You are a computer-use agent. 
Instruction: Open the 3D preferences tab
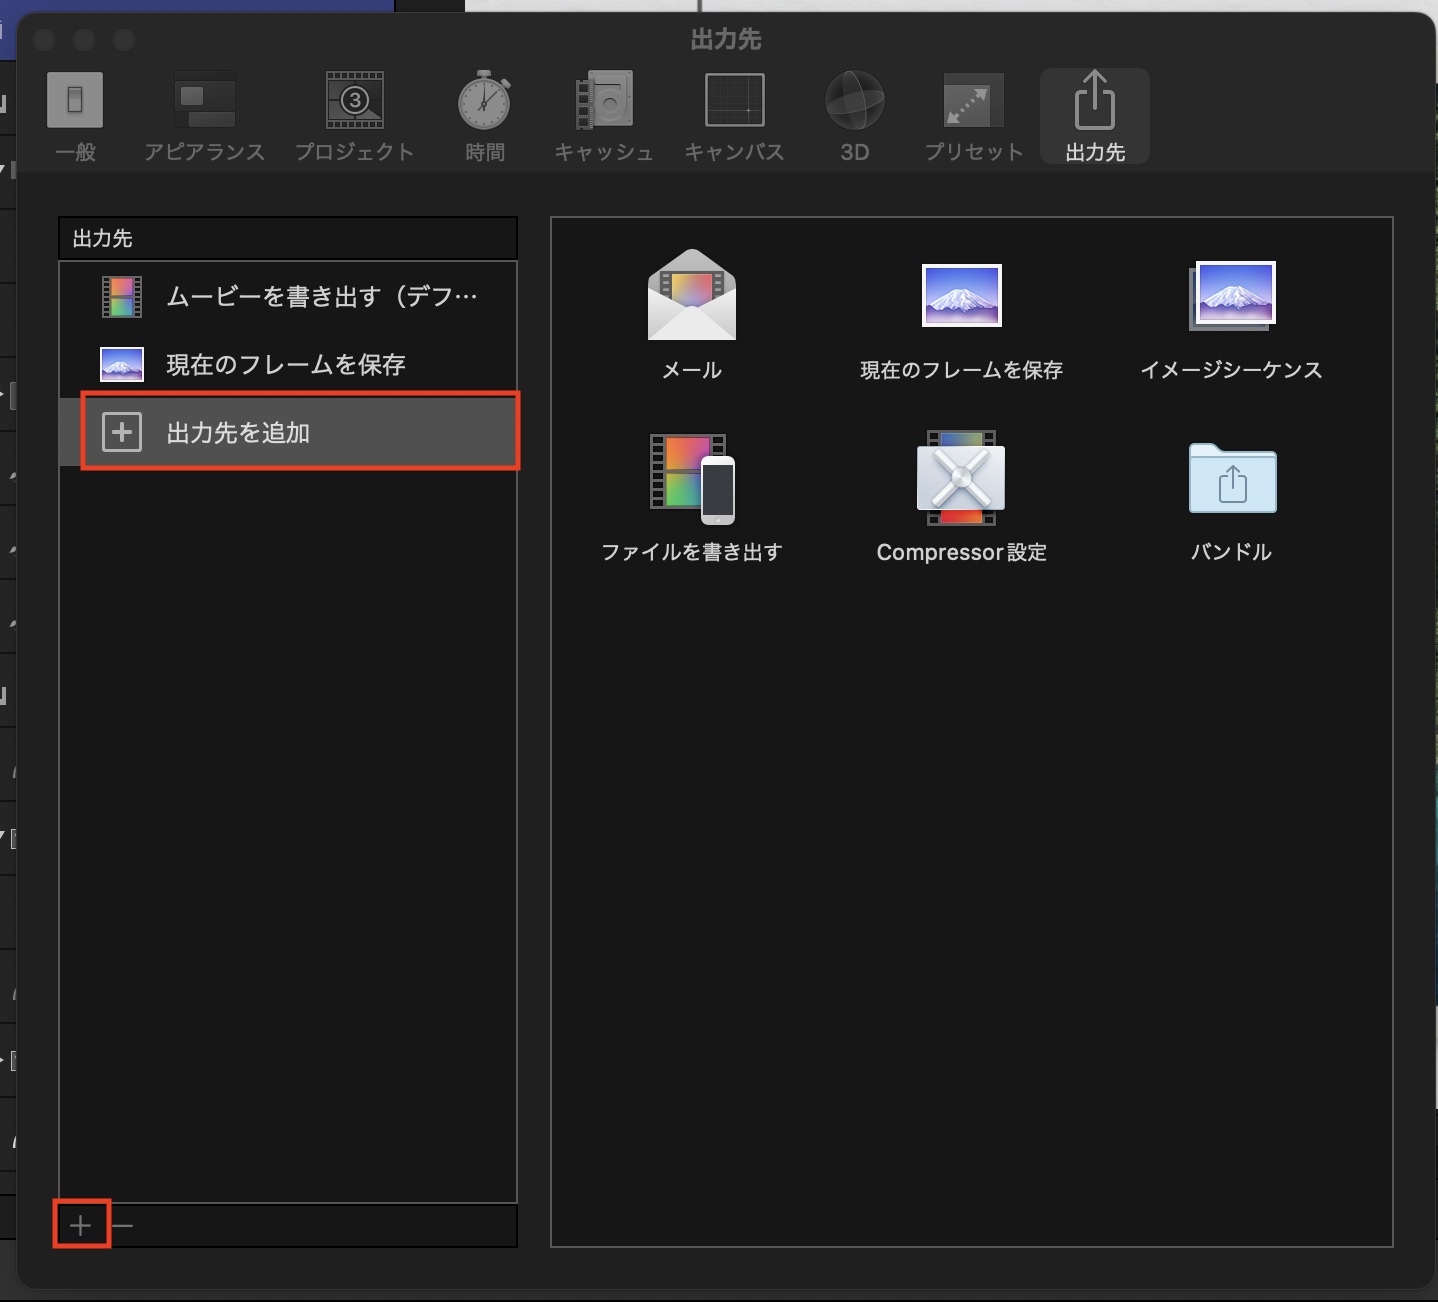coord(854,116)
